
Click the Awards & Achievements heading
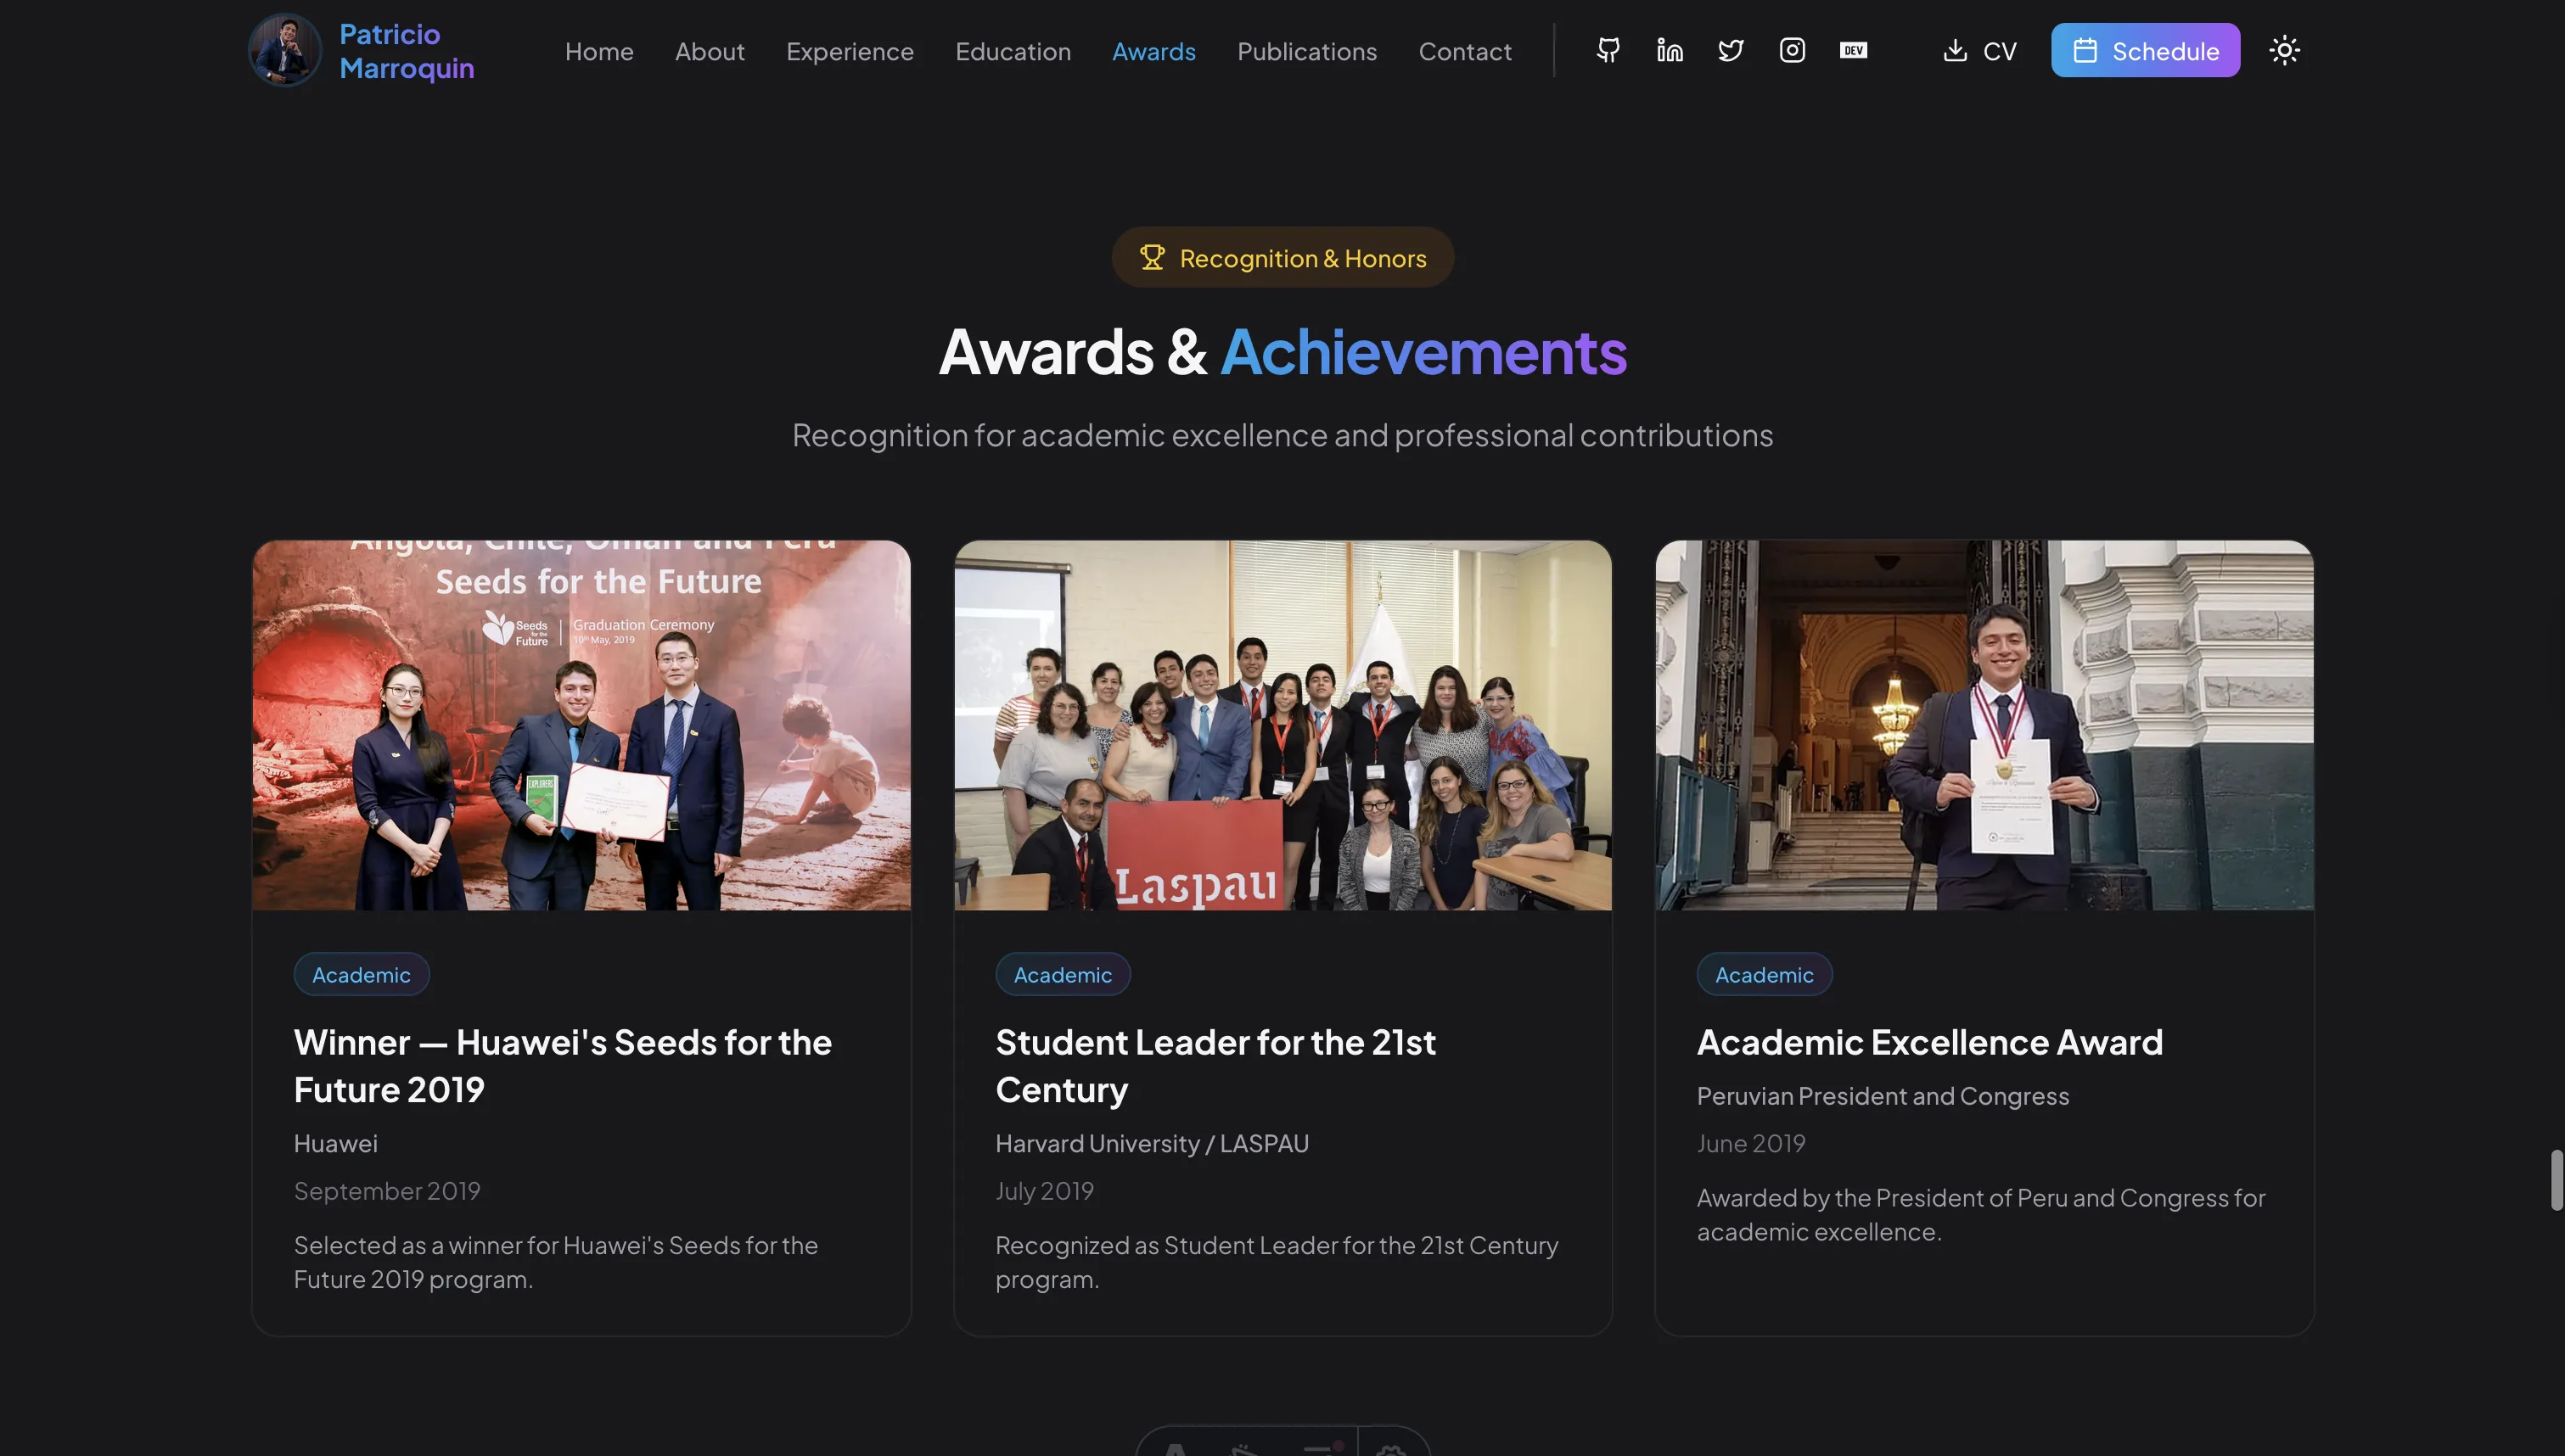(1282, 352)
